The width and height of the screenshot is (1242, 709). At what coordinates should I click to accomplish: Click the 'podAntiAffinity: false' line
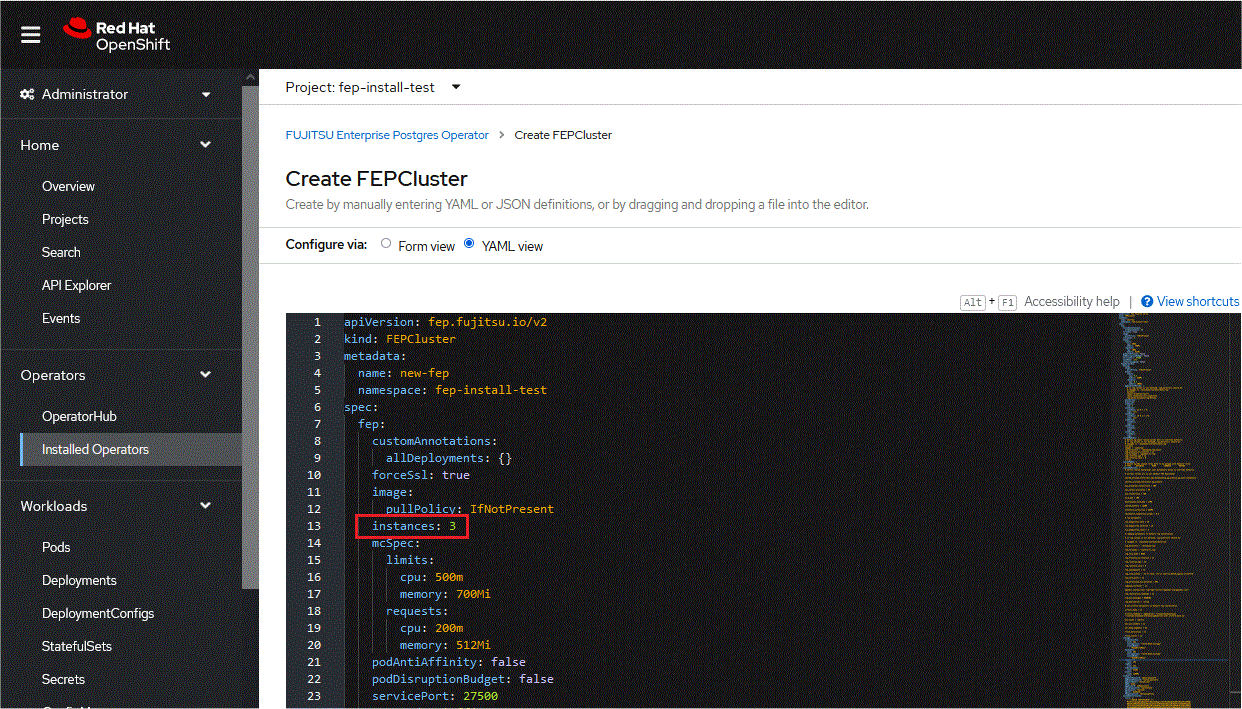pyautogui.click(x=448, y=662)
